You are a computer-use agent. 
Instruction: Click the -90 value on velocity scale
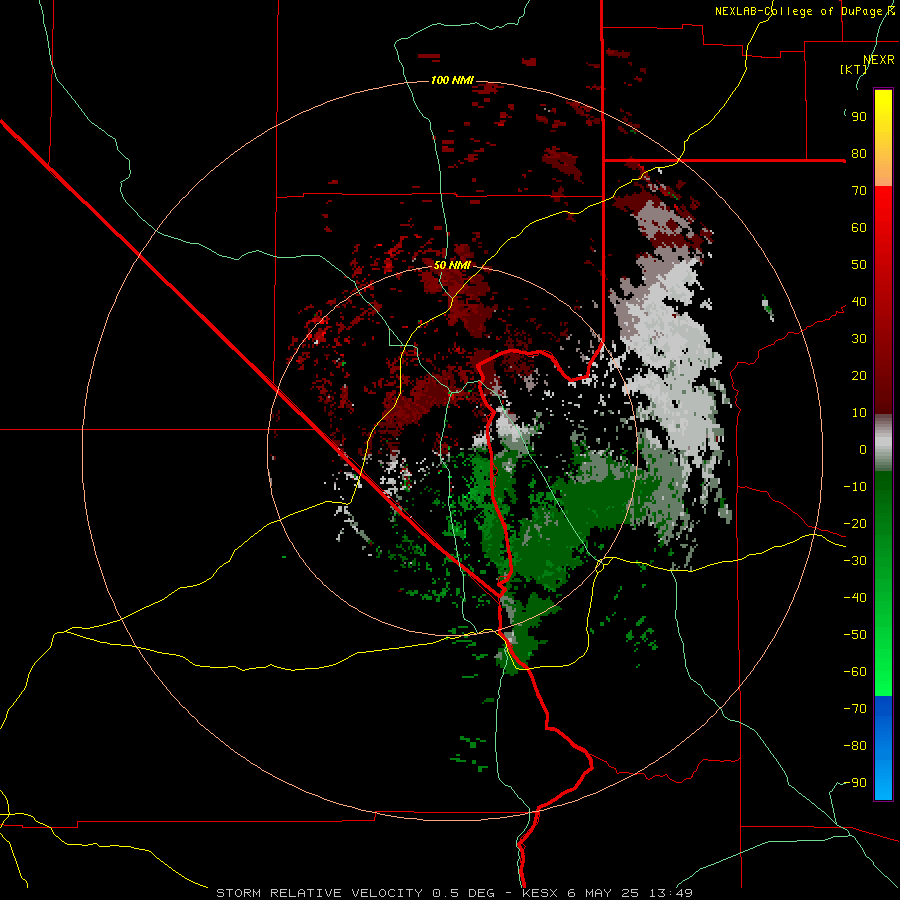tap(855, 783)
